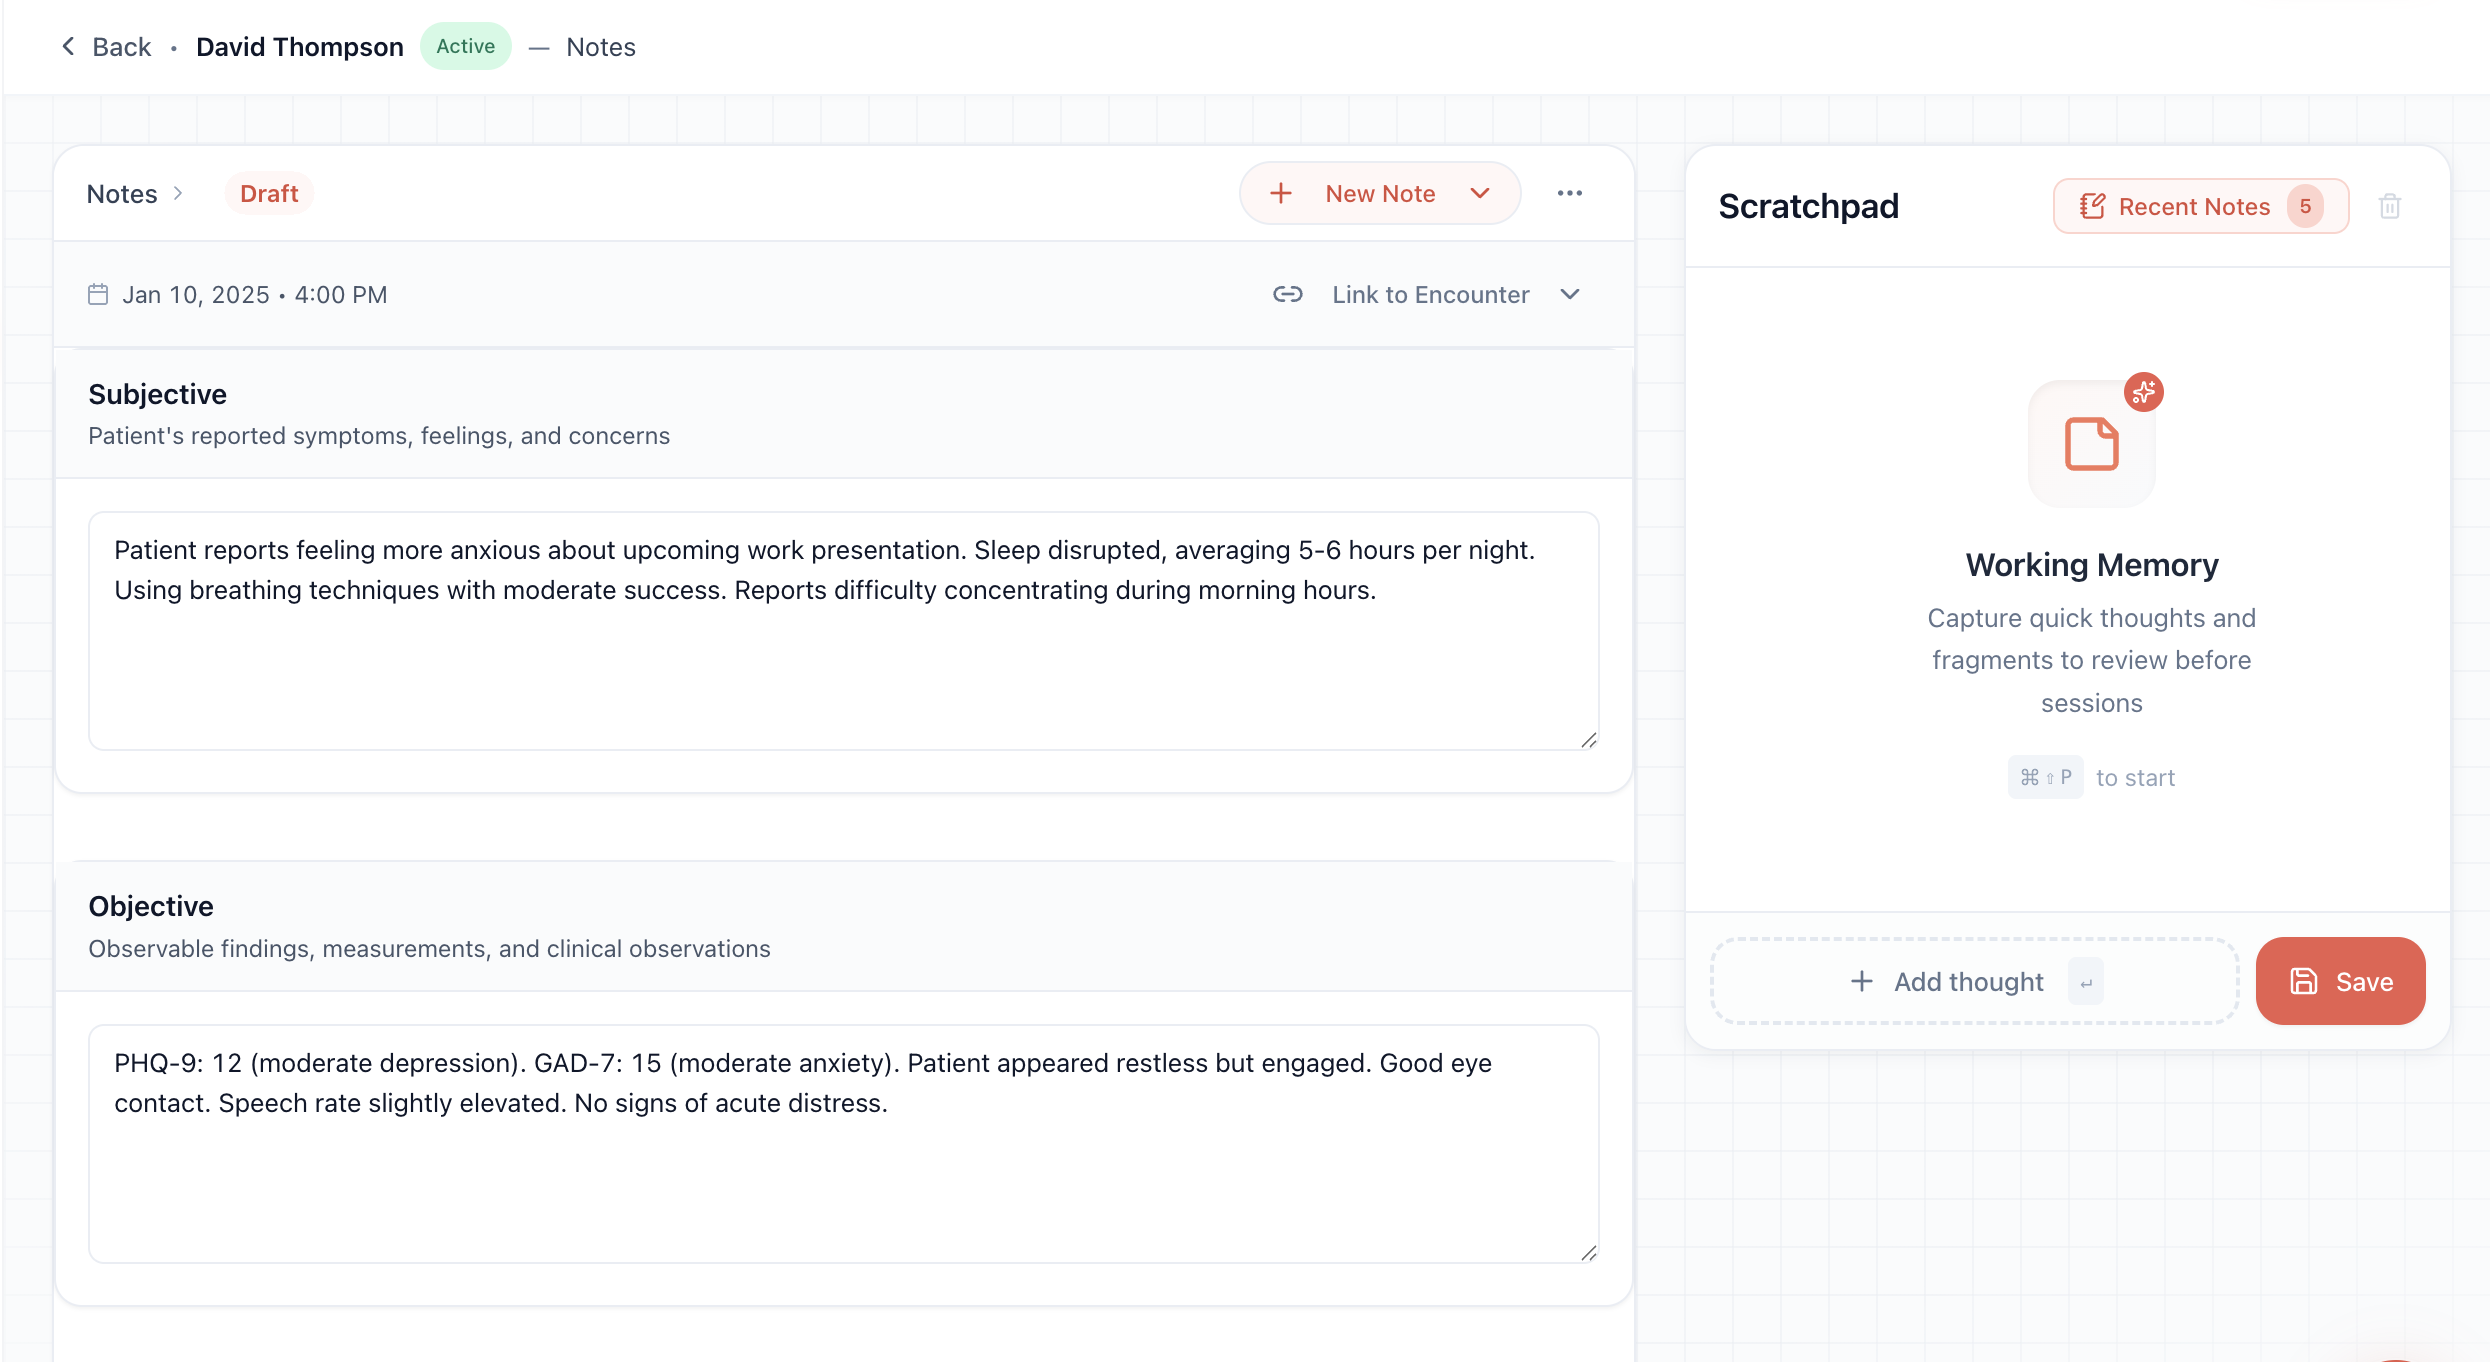The image size is (2490, 1362).
Task: Save the scratchpad
Action: point(2339,981)
